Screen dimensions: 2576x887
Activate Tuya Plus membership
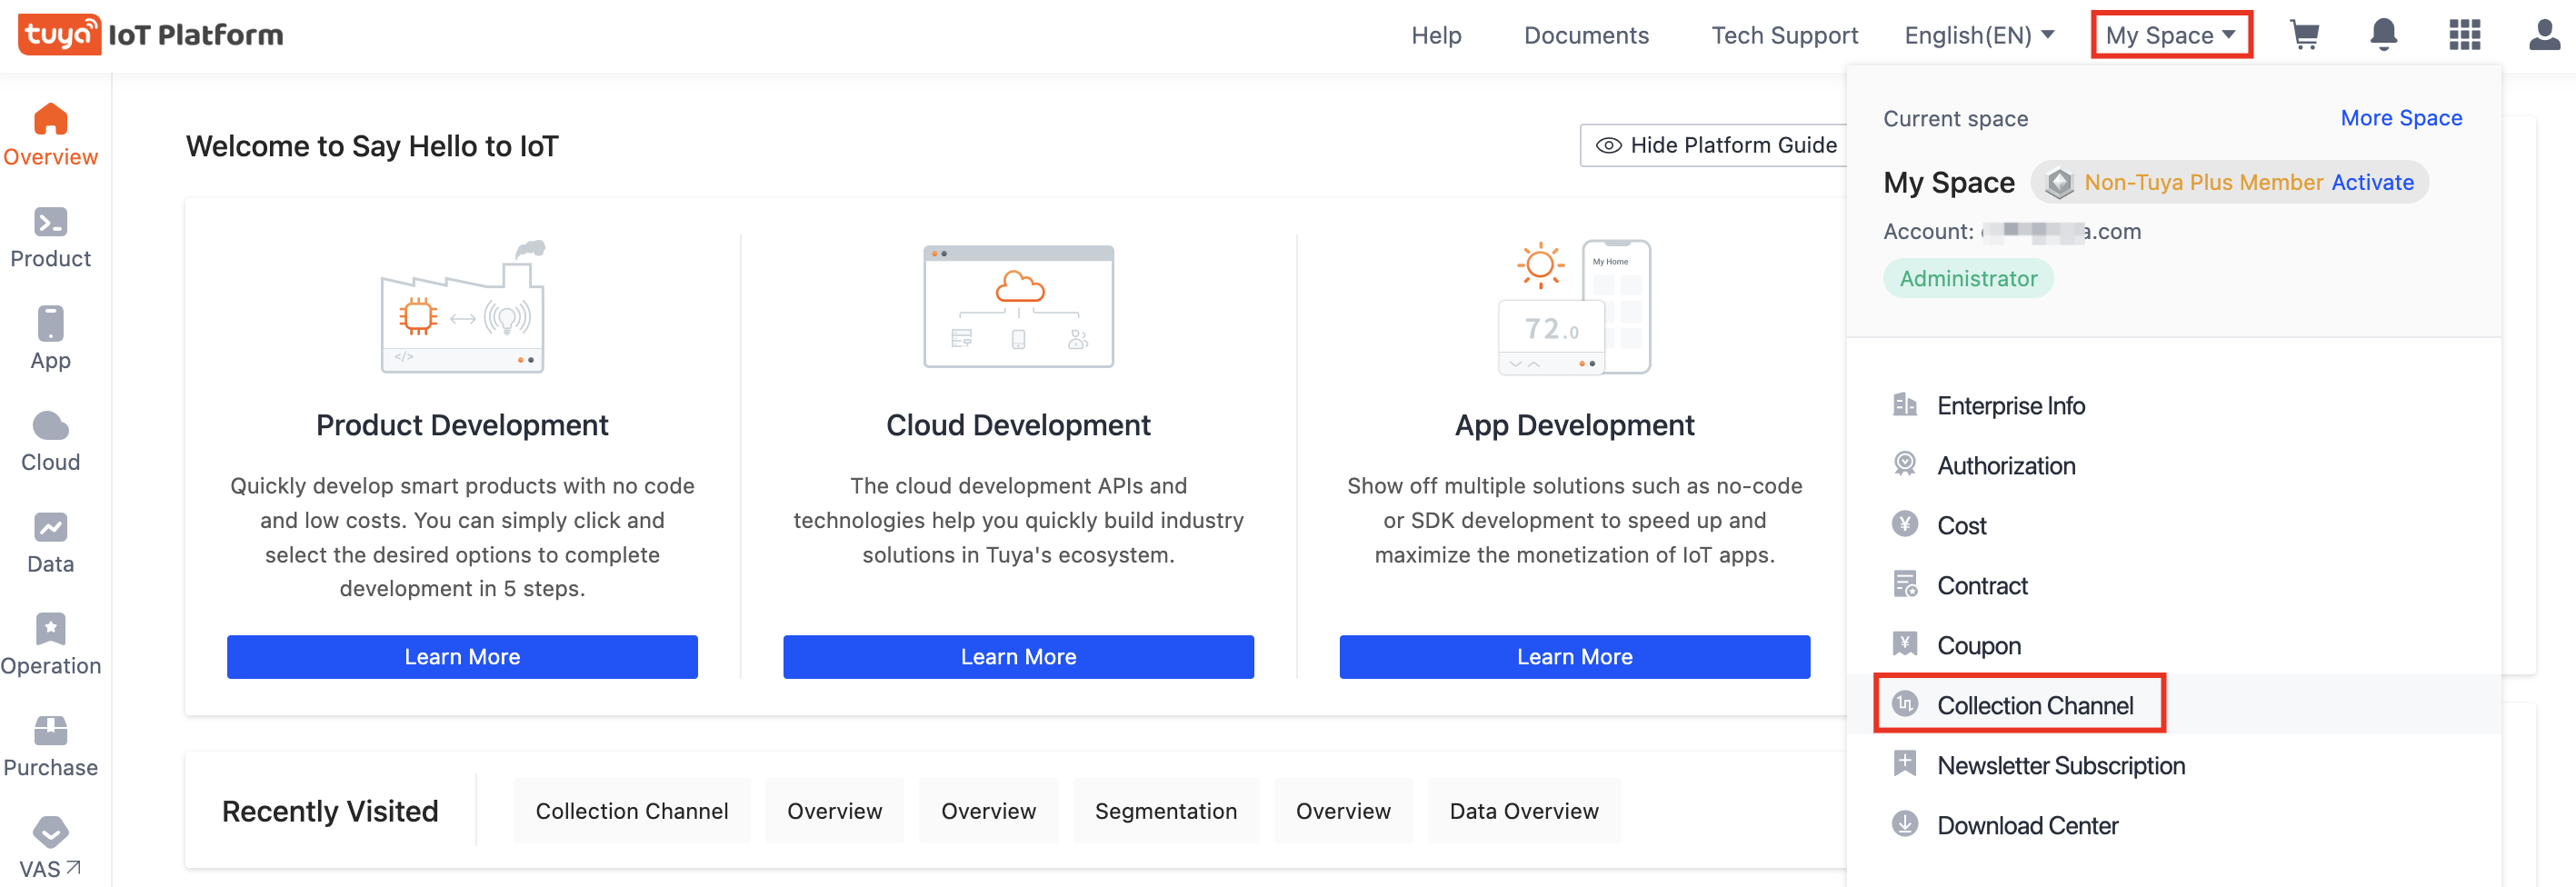tap(2374, 182)
